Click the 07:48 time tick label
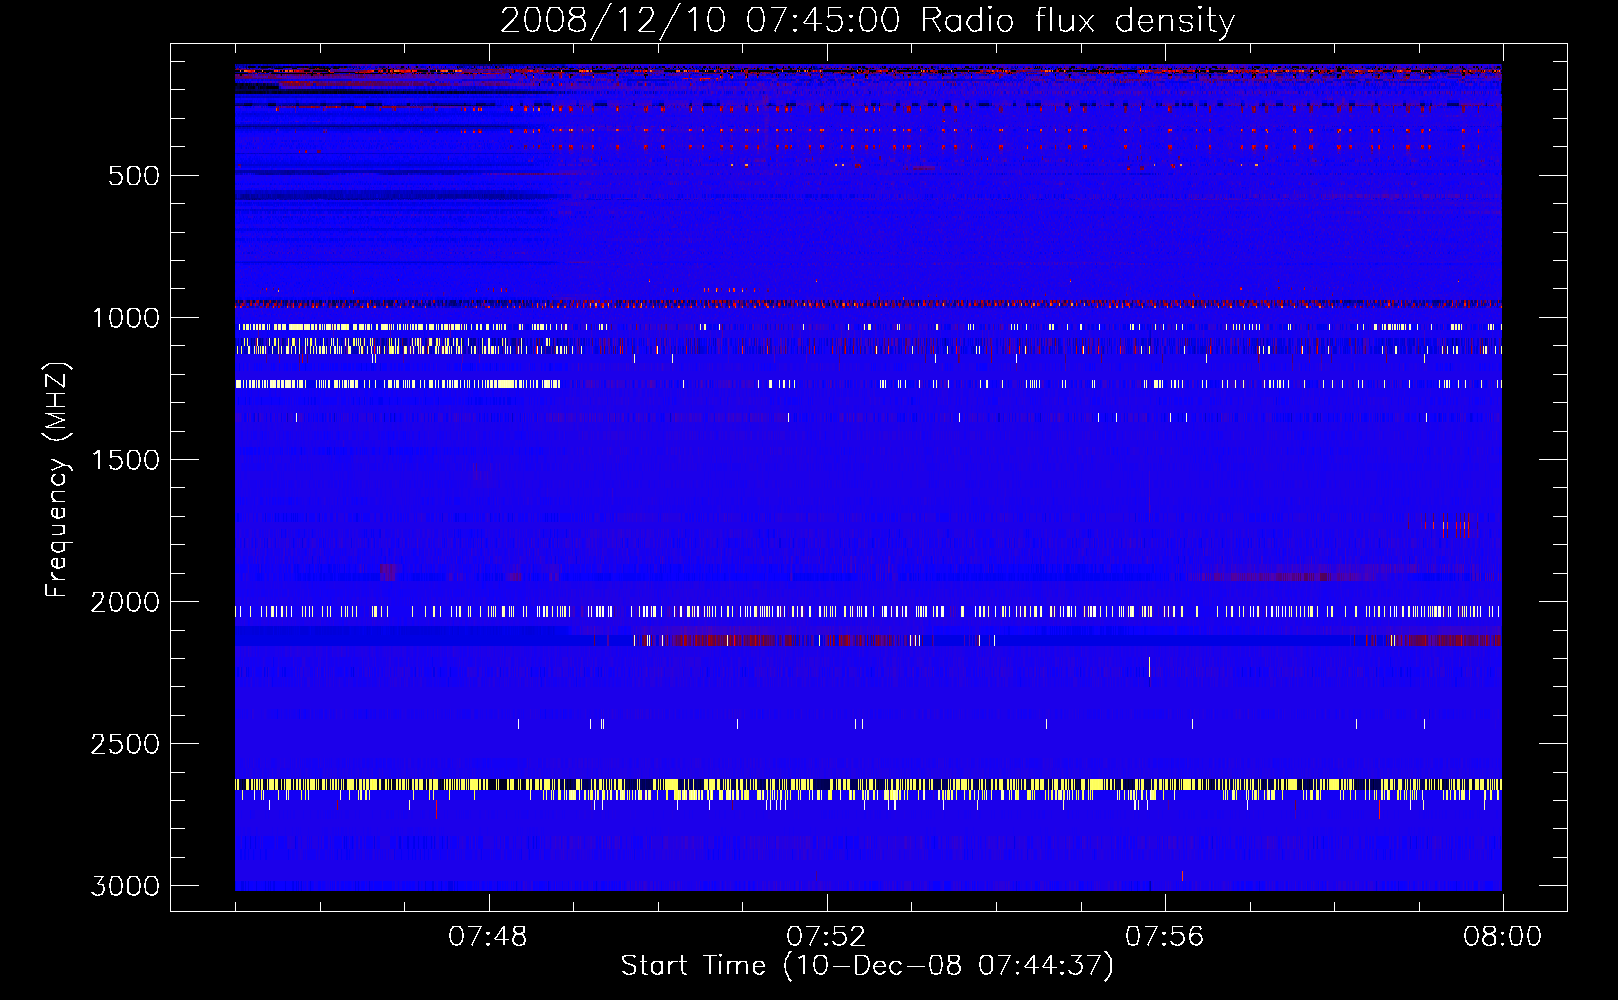 tap(488, 937)
